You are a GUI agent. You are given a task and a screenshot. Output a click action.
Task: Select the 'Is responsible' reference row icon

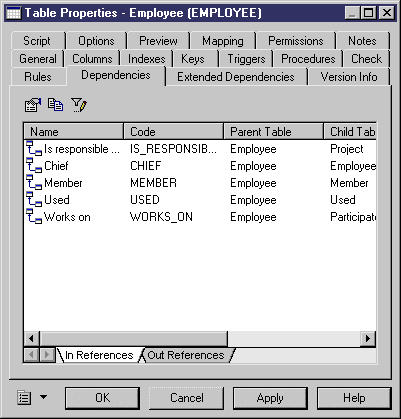point(34,149)
